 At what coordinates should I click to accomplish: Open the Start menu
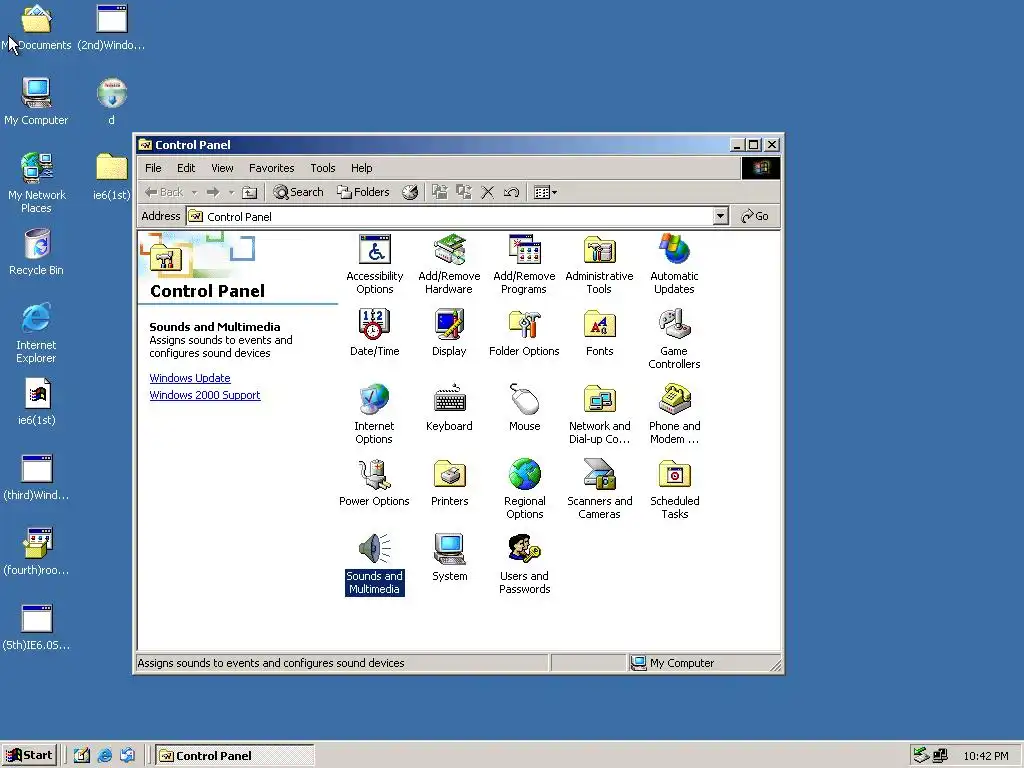29,756
